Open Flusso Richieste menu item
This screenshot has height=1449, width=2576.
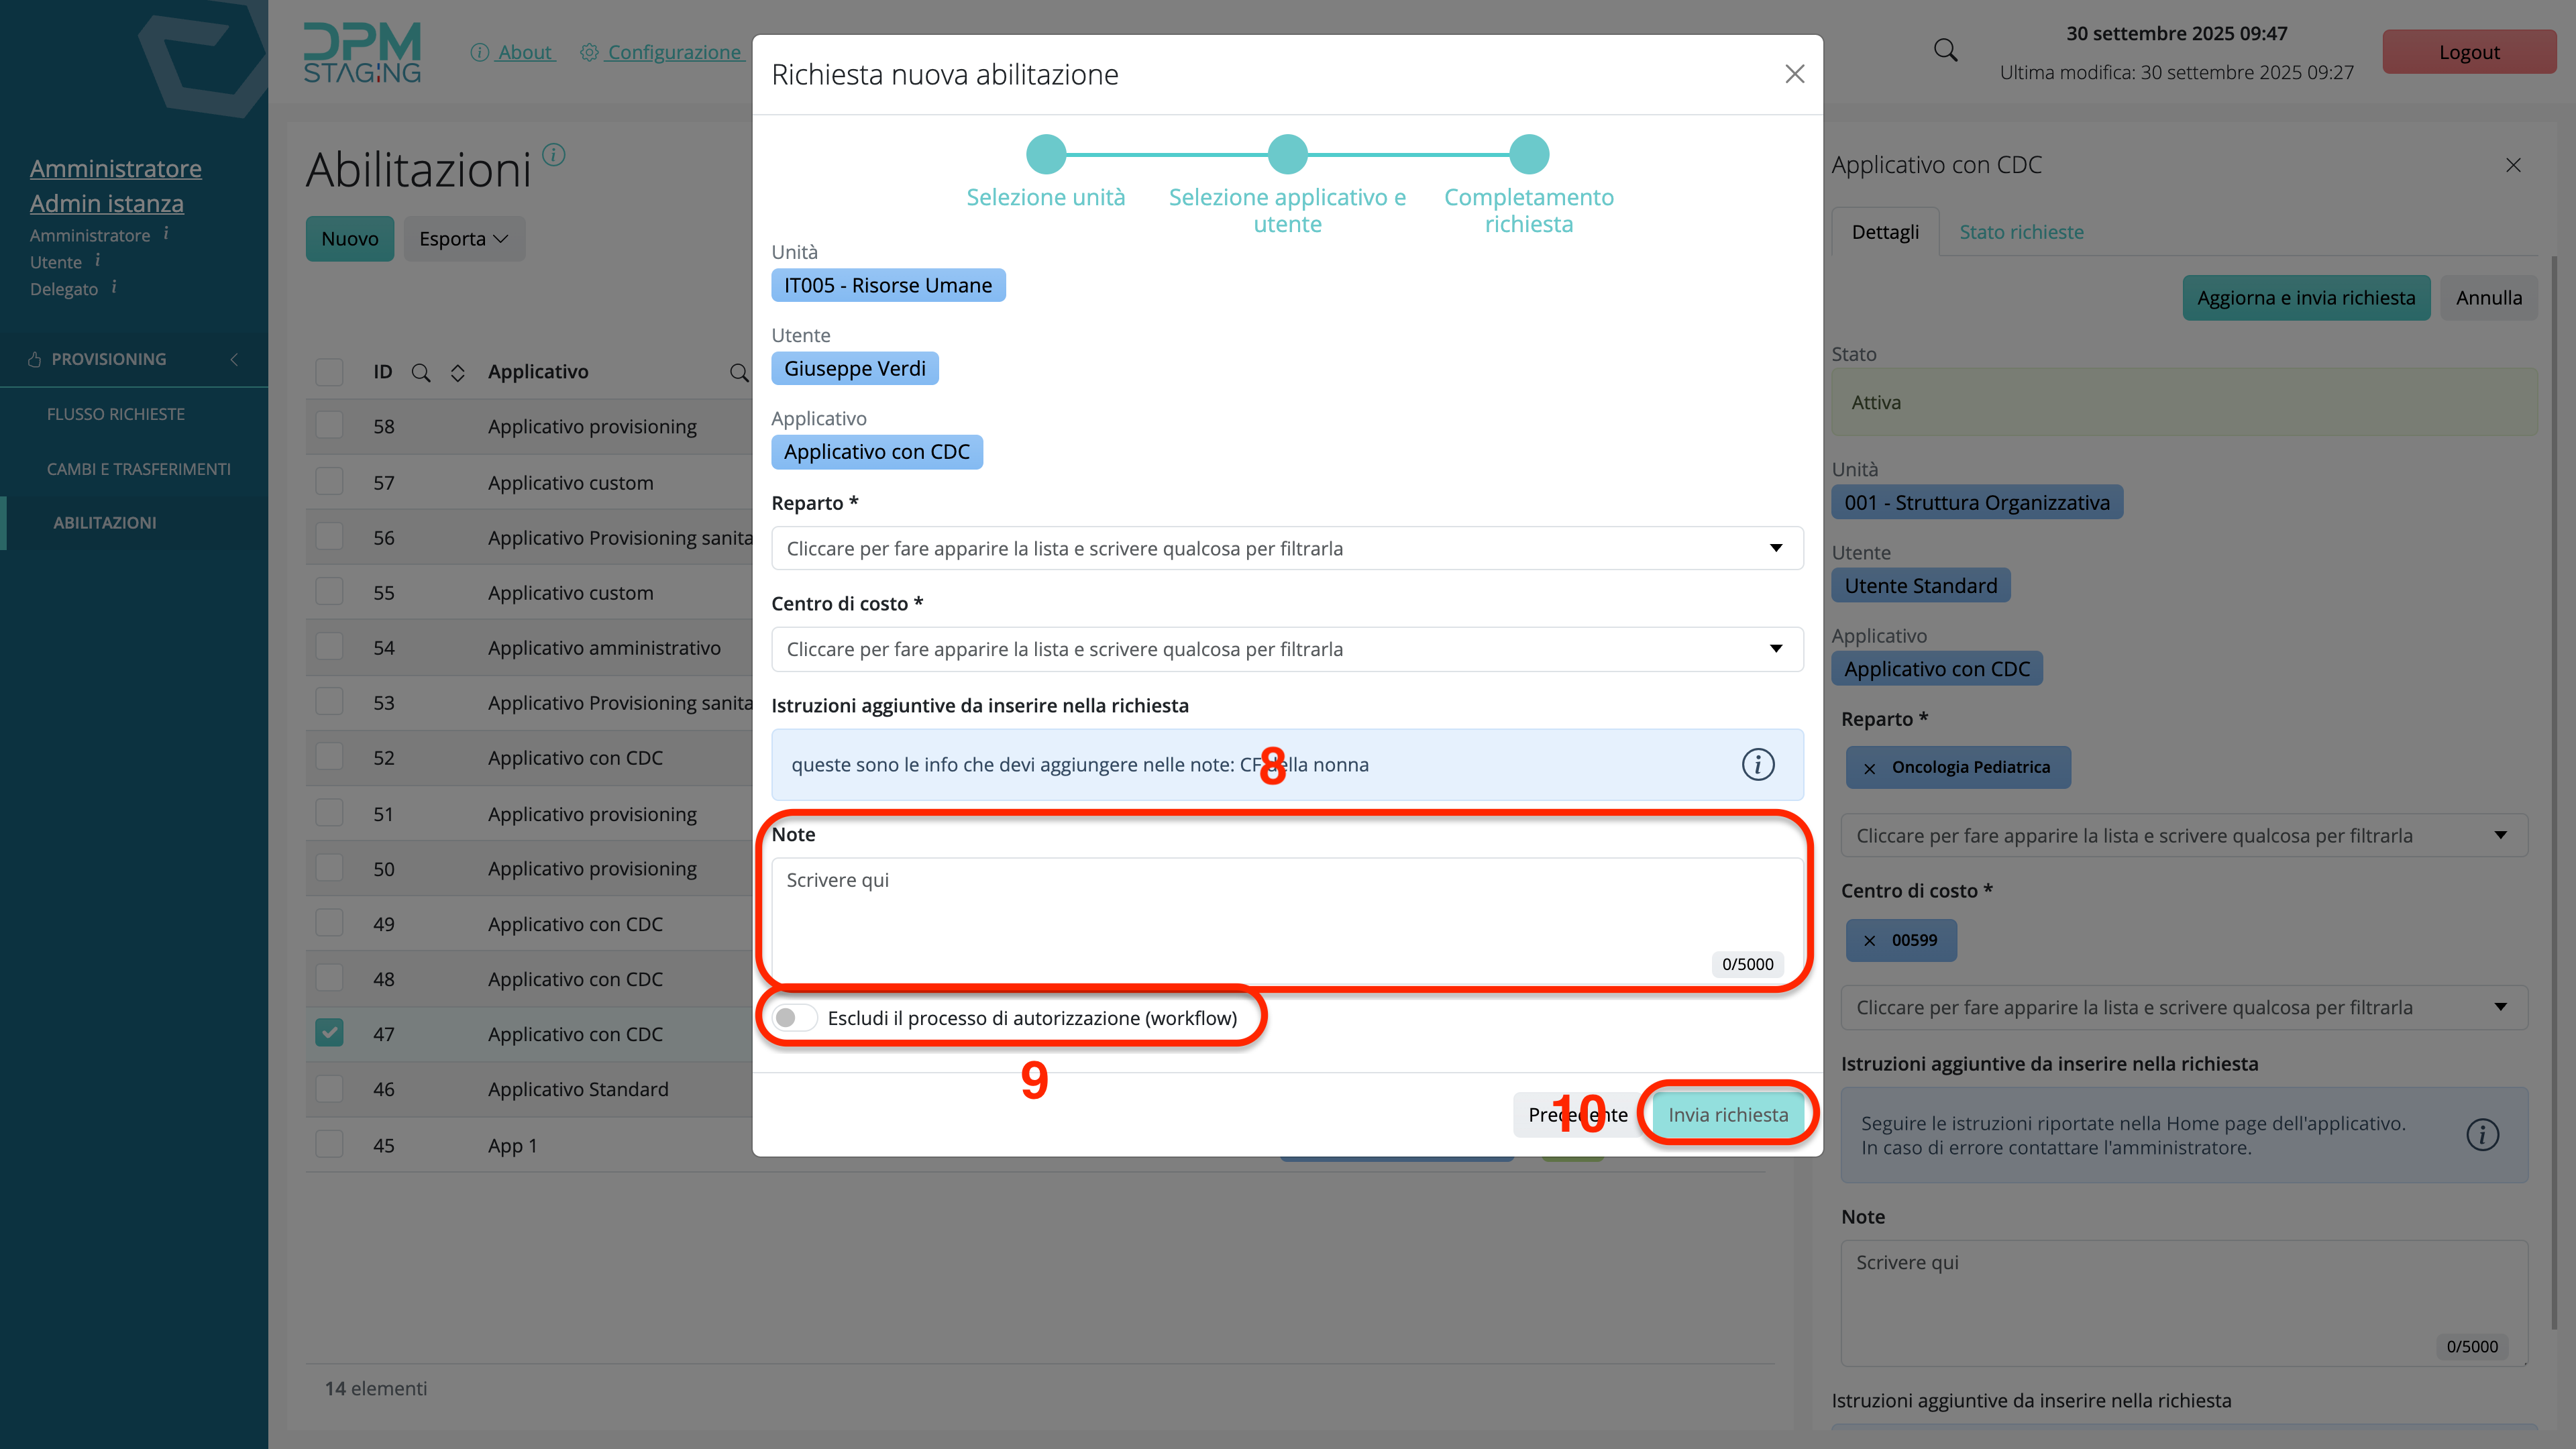coord(115,414)
